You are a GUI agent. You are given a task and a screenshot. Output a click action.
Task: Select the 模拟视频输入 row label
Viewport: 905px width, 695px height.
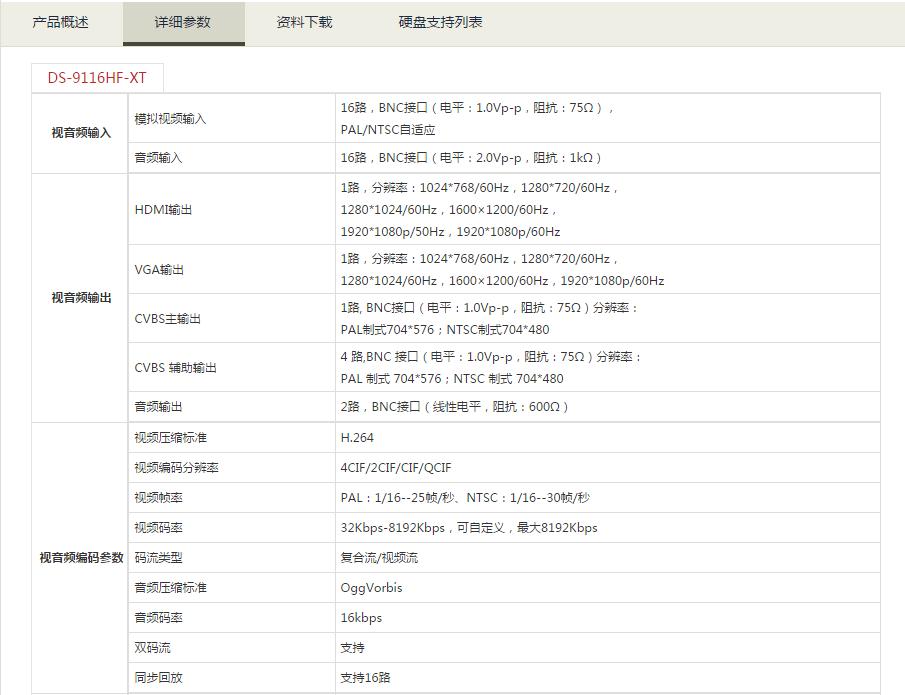[x=170, y=119]
